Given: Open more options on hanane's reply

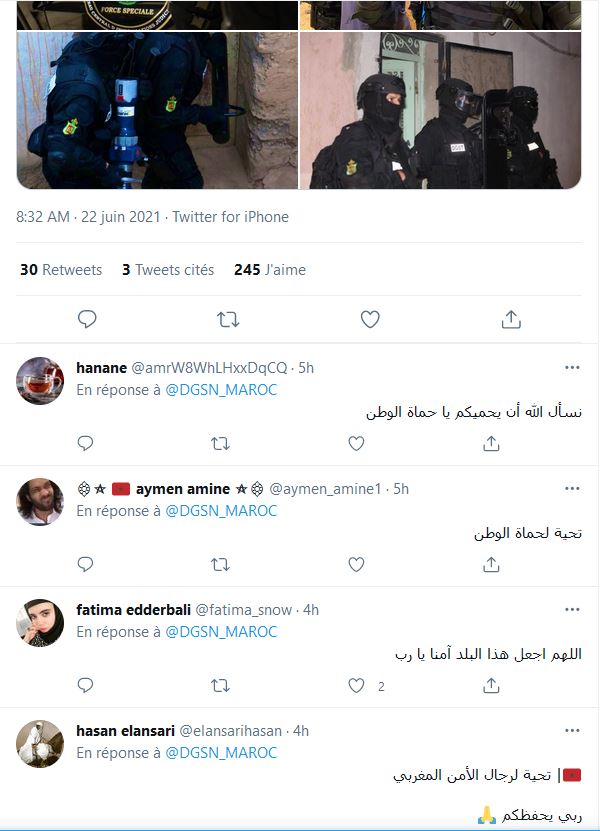Looking at the screenshot, I should tap(572, 367).
